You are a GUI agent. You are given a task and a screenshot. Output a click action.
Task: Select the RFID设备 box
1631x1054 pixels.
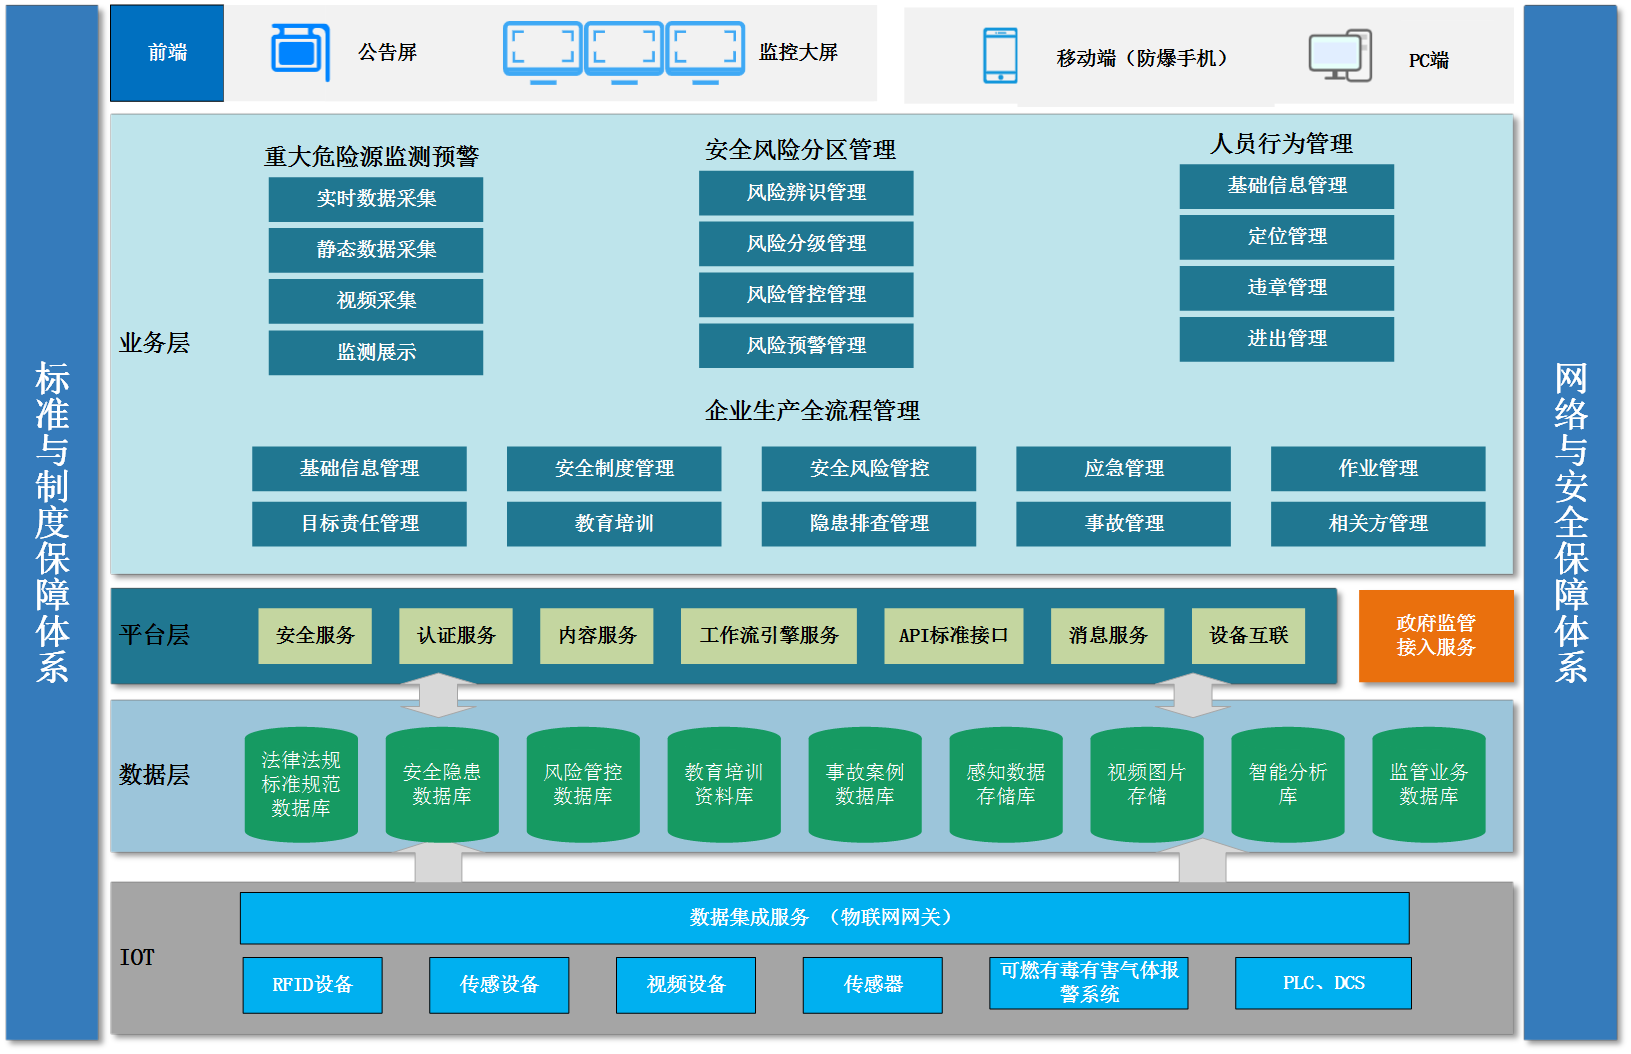(312, 985)
